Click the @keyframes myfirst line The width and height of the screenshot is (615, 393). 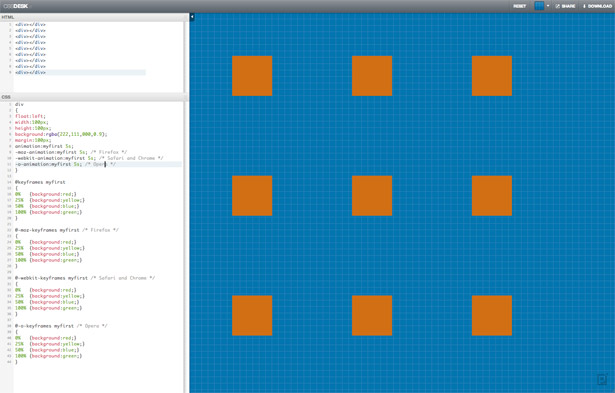pyautogui.click(x=40, y=182)
